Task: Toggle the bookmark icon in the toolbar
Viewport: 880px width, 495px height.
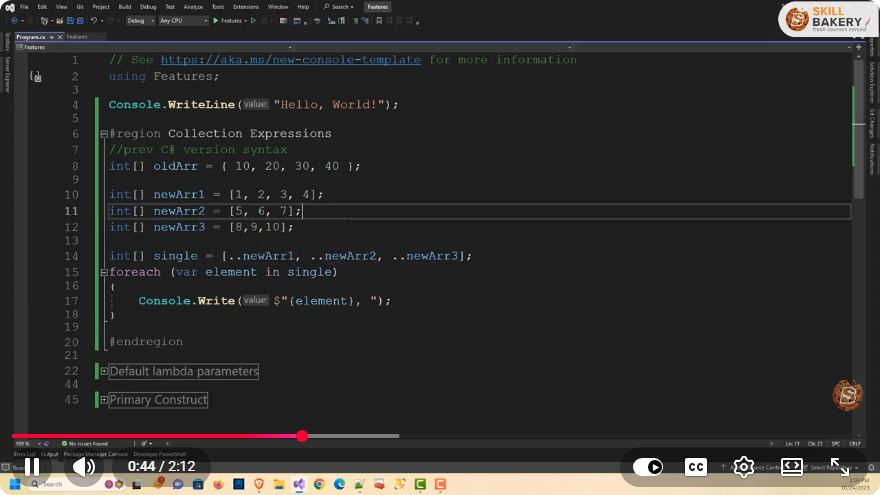Action: 379,21
